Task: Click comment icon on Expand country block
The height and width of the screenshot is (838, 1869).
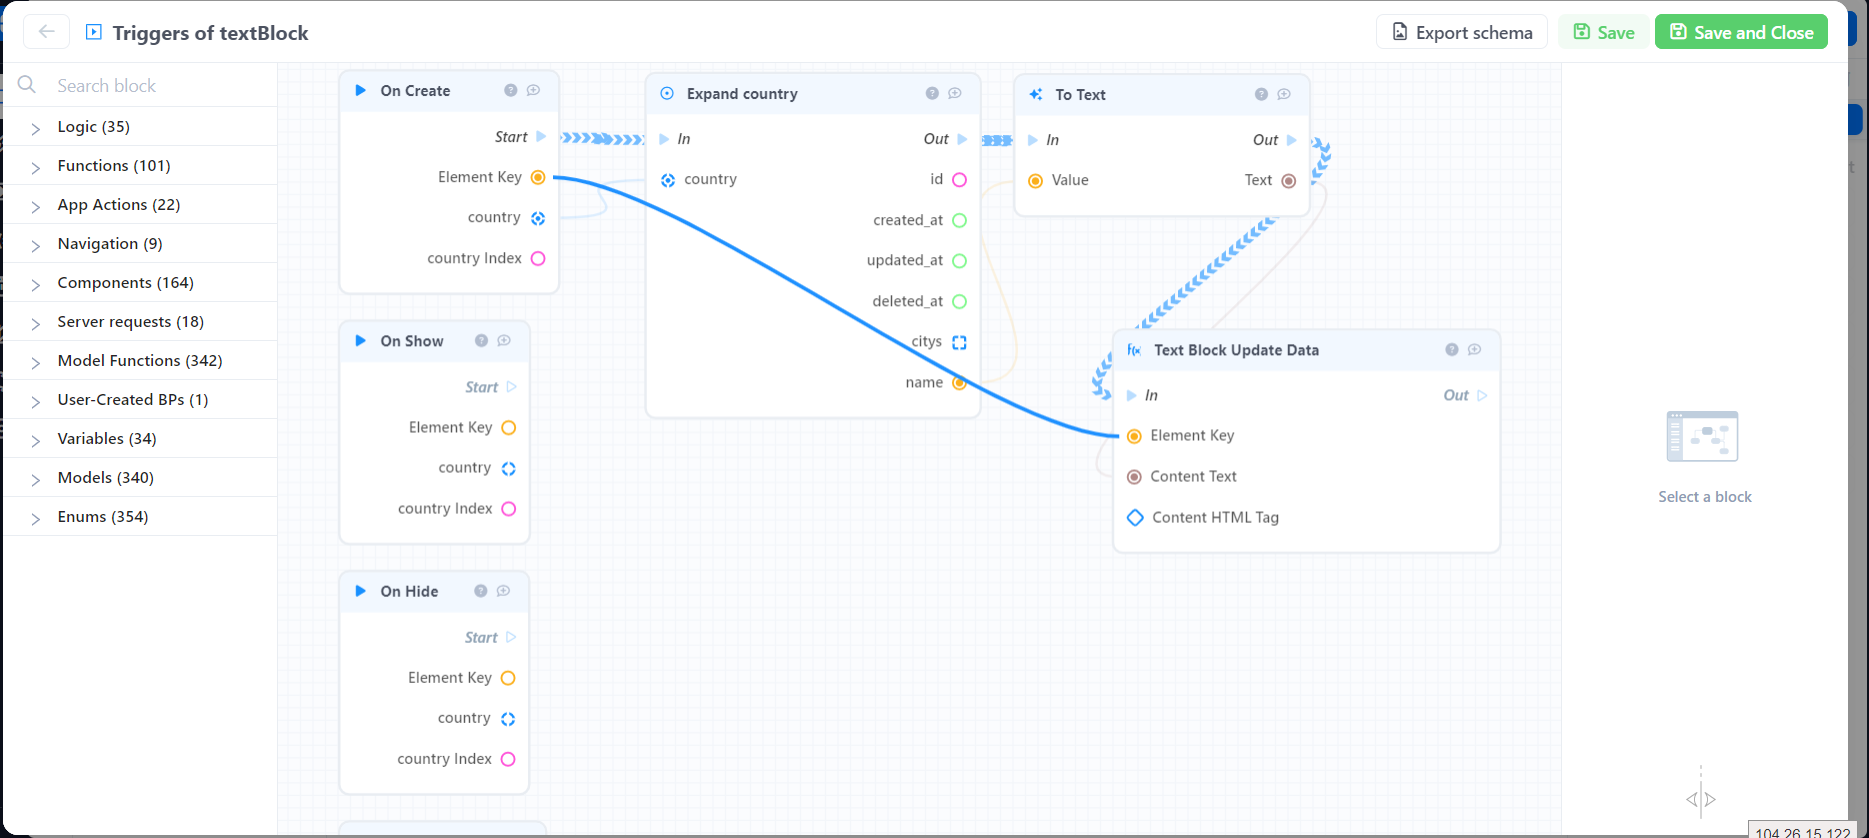Action: pyautogui.click(x=955, y=93)
